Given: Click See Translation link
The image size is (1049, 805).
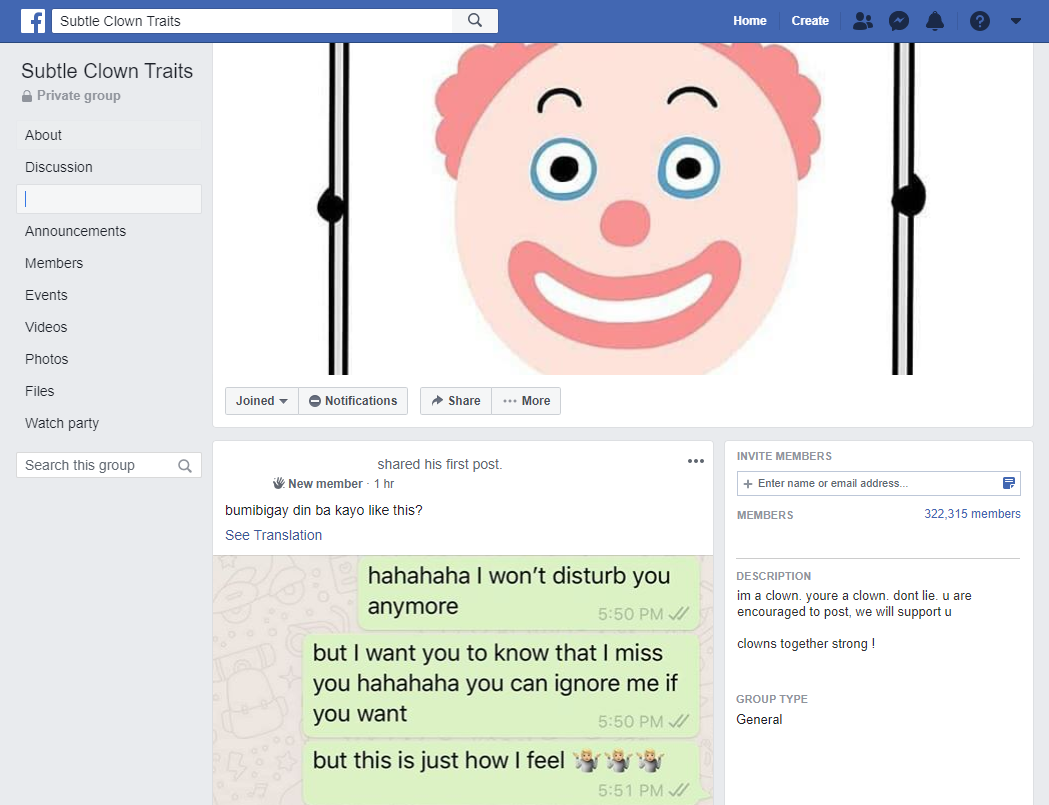Looking at the screenshot, I should 273,535.
